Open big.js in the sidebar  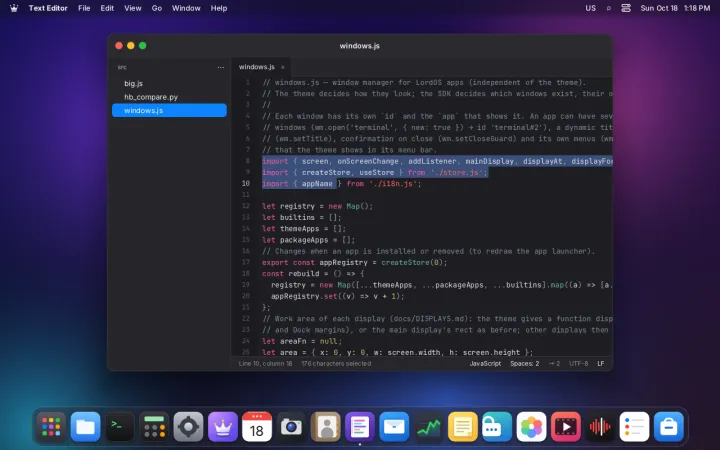tap(169, 84)
